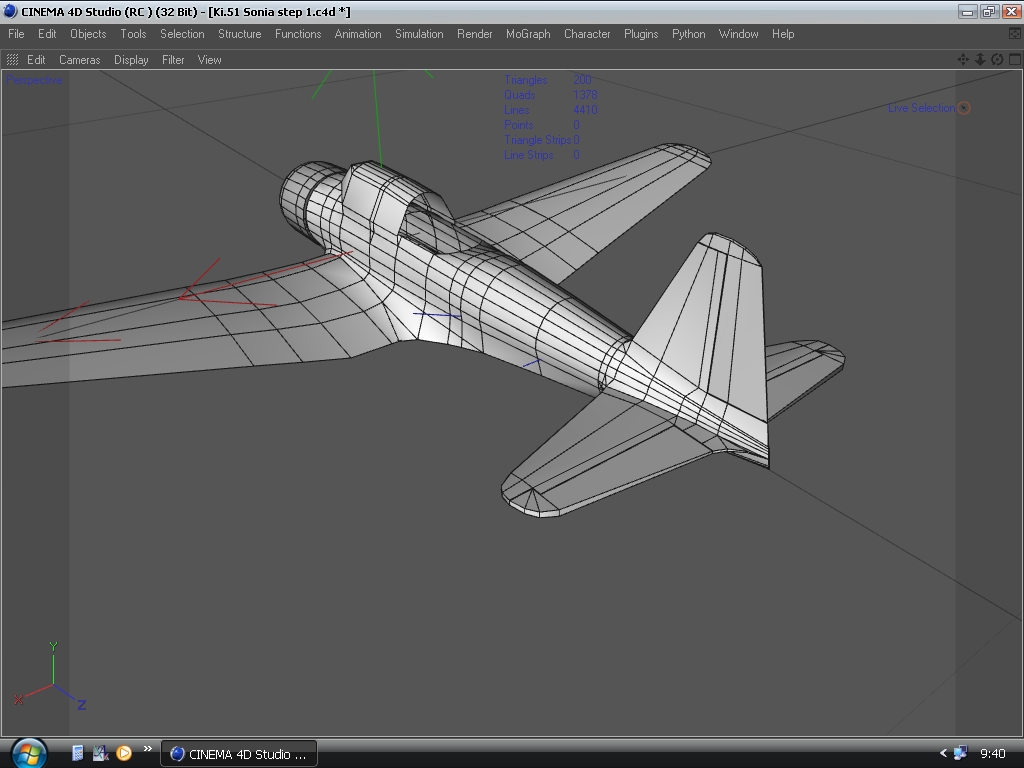Click the Windows Start orb
1024x768 pixels.
point(28,753)
